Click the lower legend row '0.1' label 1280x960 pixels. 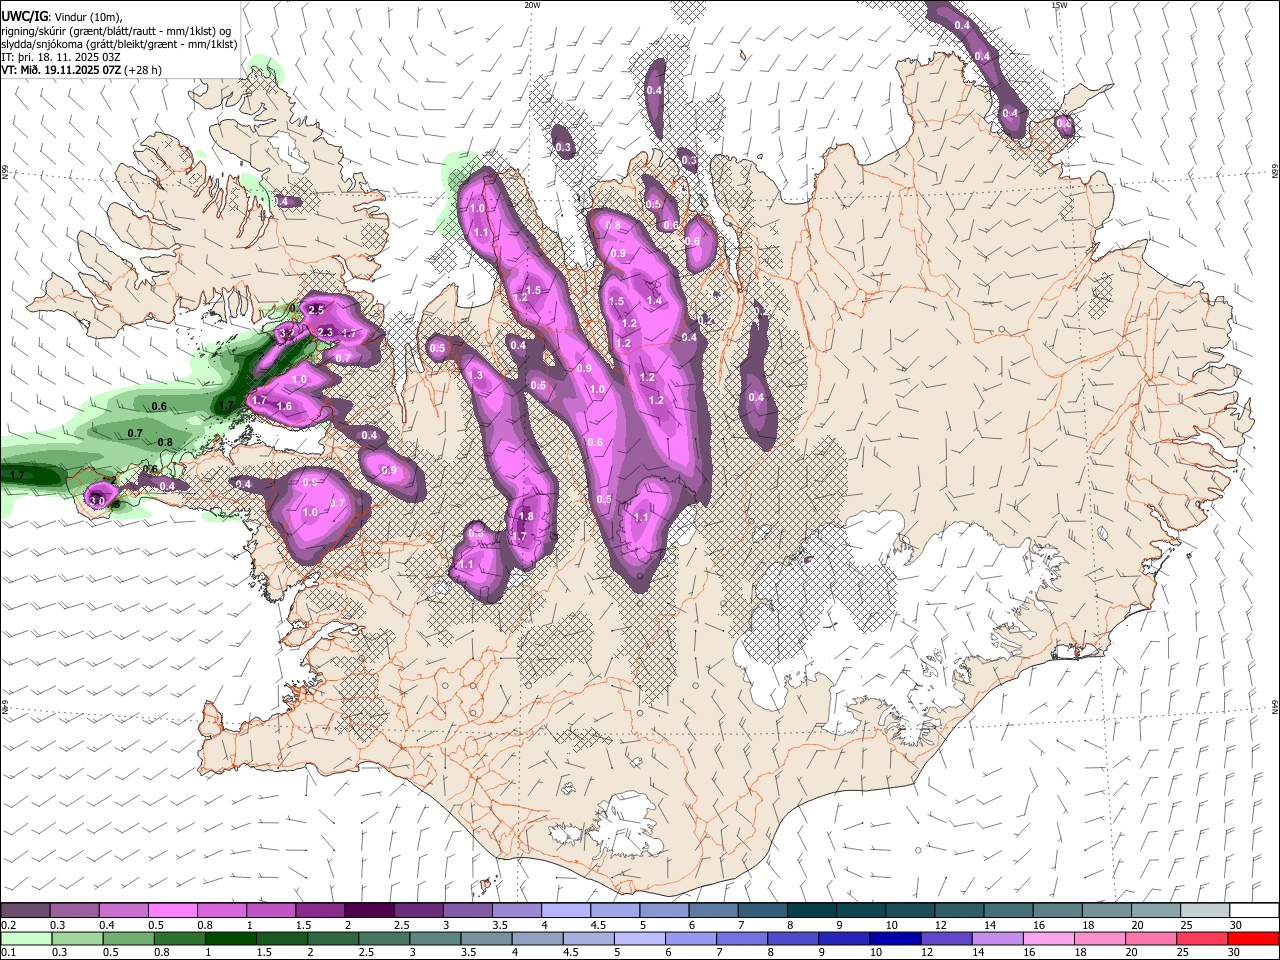(7, 953)
